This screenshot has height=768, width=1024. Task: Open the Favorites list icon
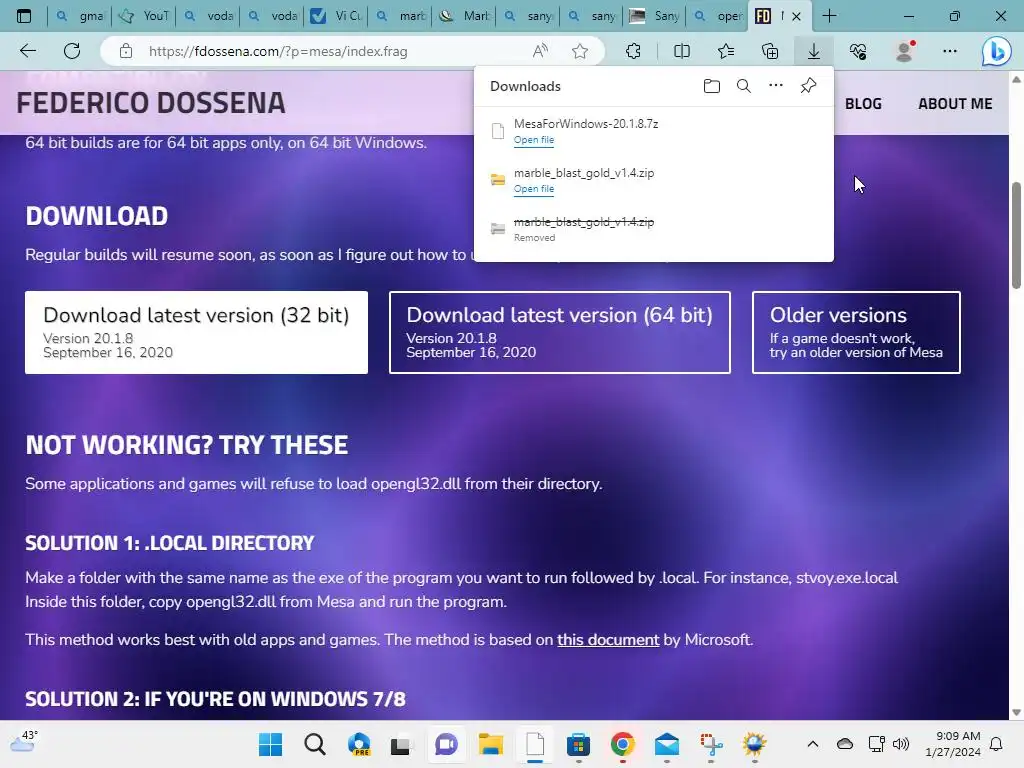(726, 51)
